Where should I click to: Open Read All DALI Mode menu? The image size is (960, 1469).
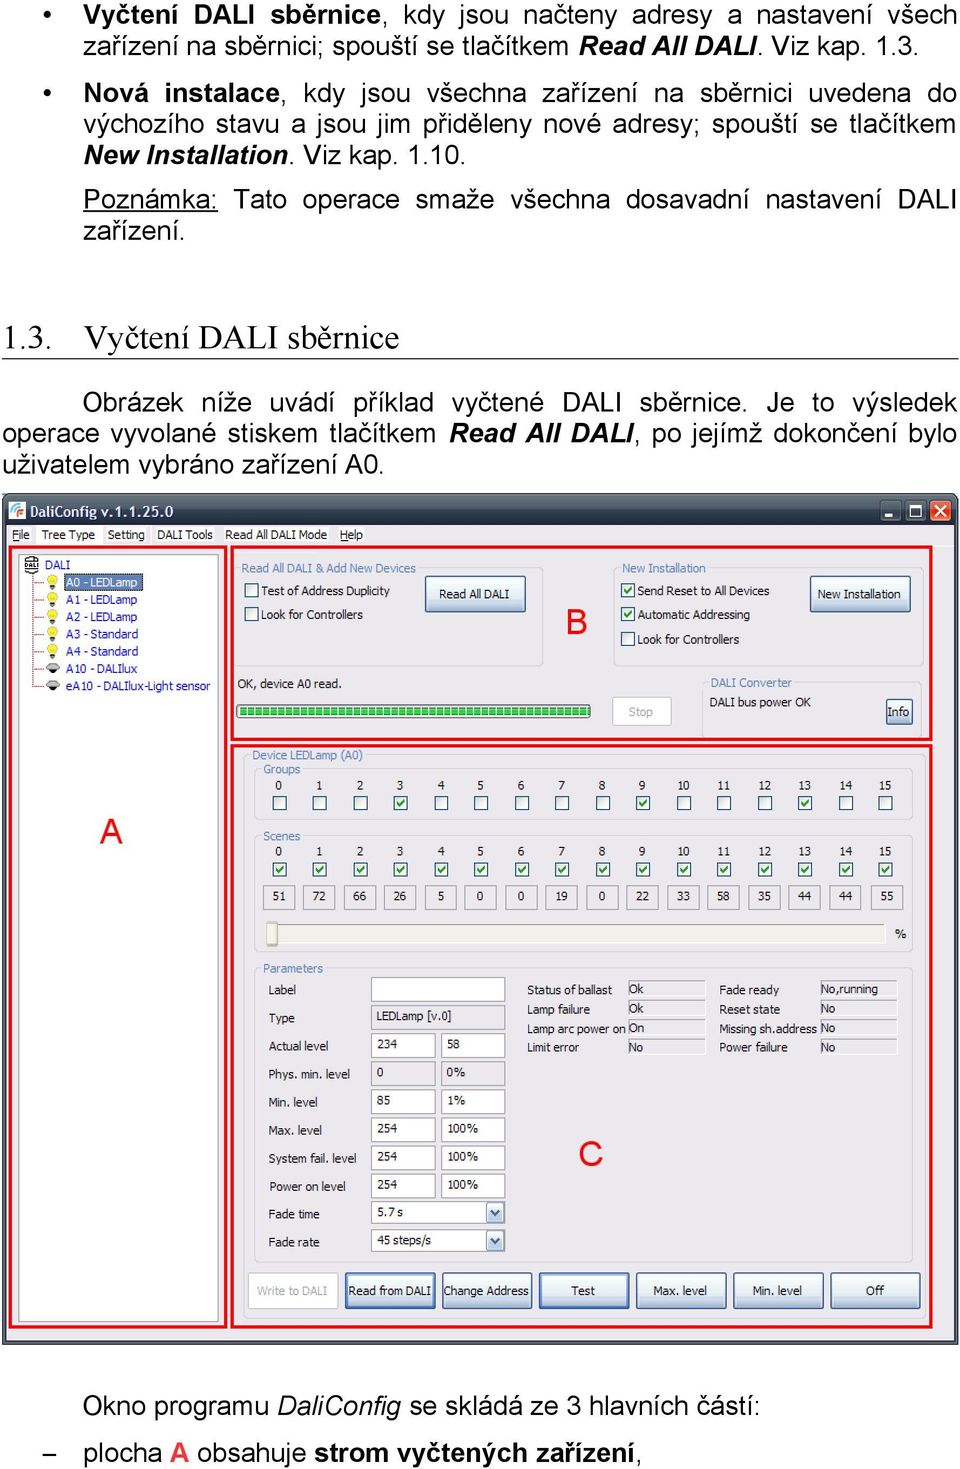(x=276, y=535)
